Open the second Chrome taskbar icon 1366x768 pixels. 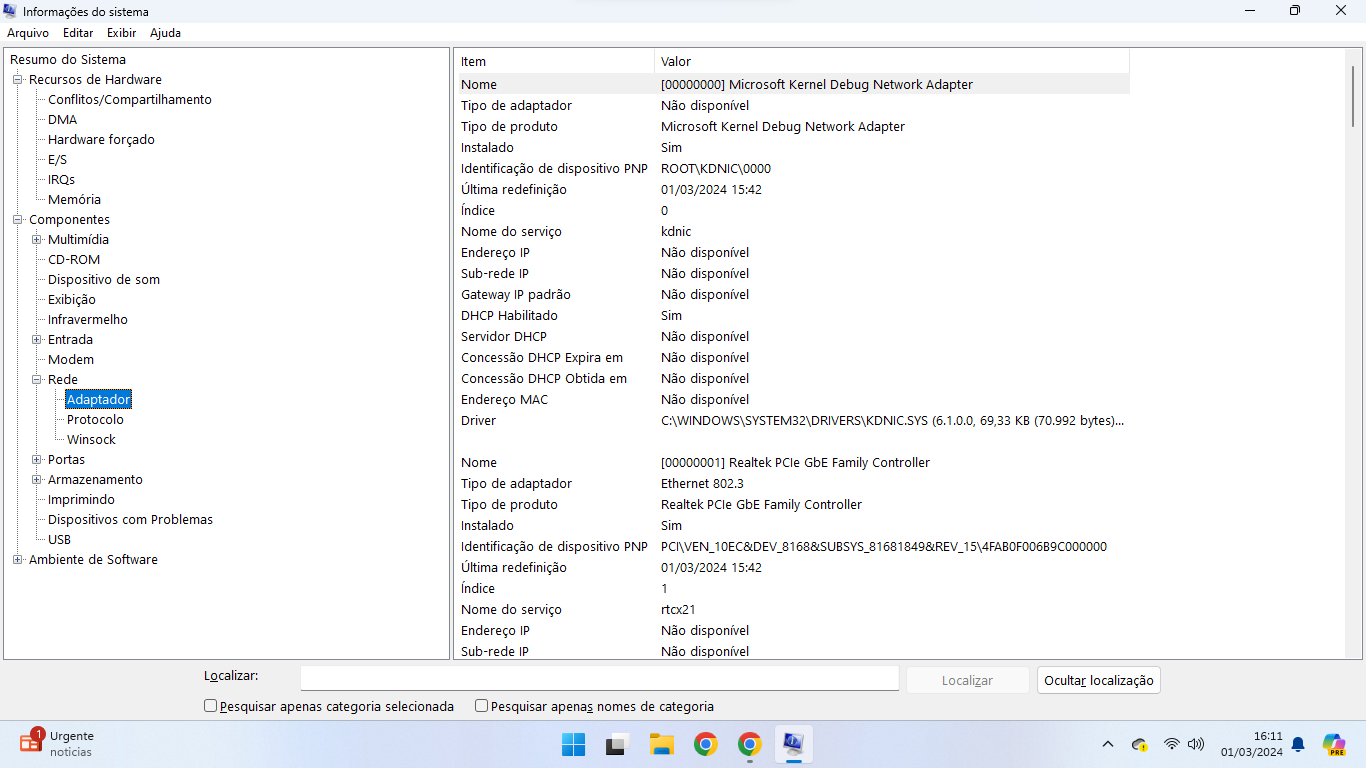pyautogui.click(x=750, y=744)
